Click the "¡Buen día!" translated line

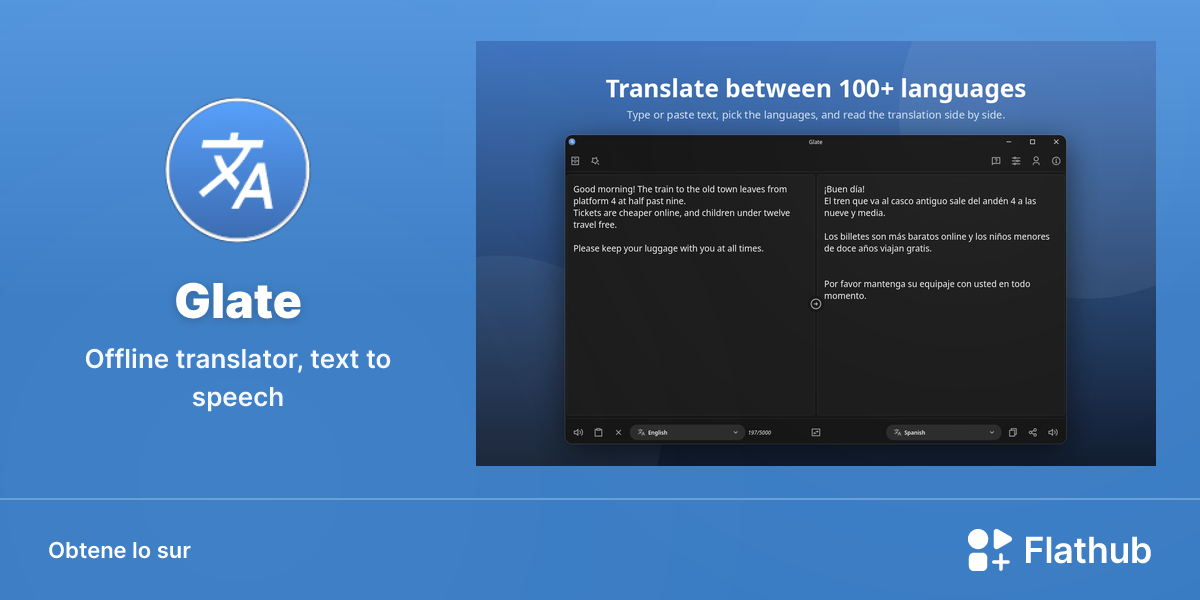point(844,189)
